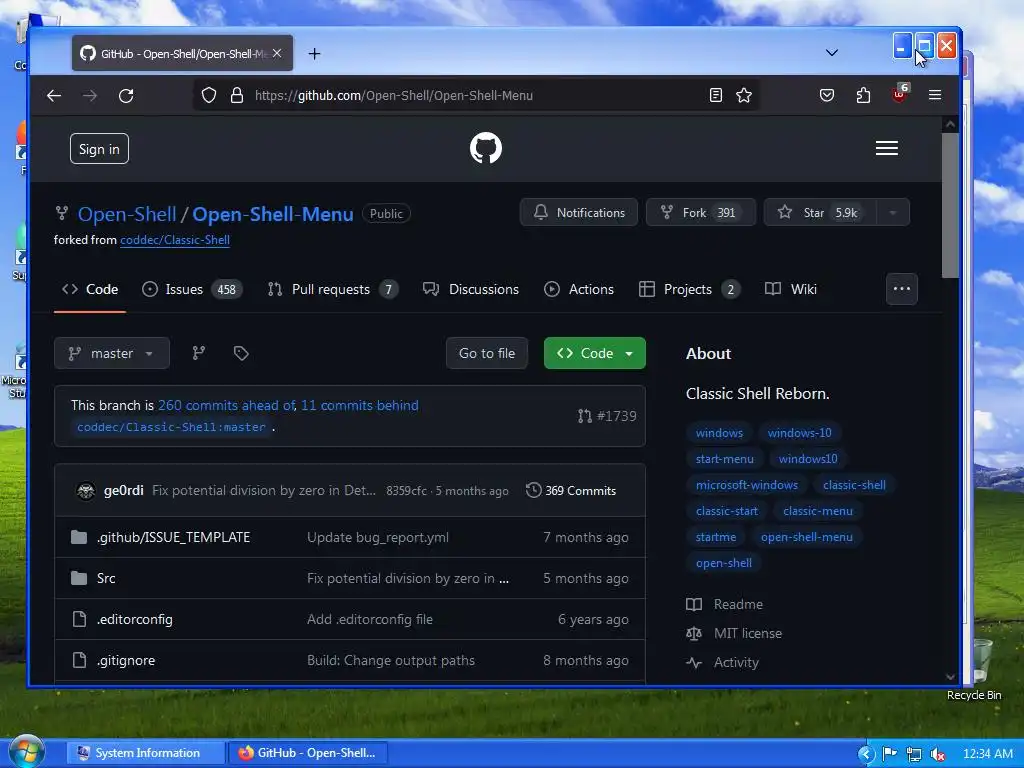Open the Wiki tab
The image size is (1024, 768).
tap(791, 289)
